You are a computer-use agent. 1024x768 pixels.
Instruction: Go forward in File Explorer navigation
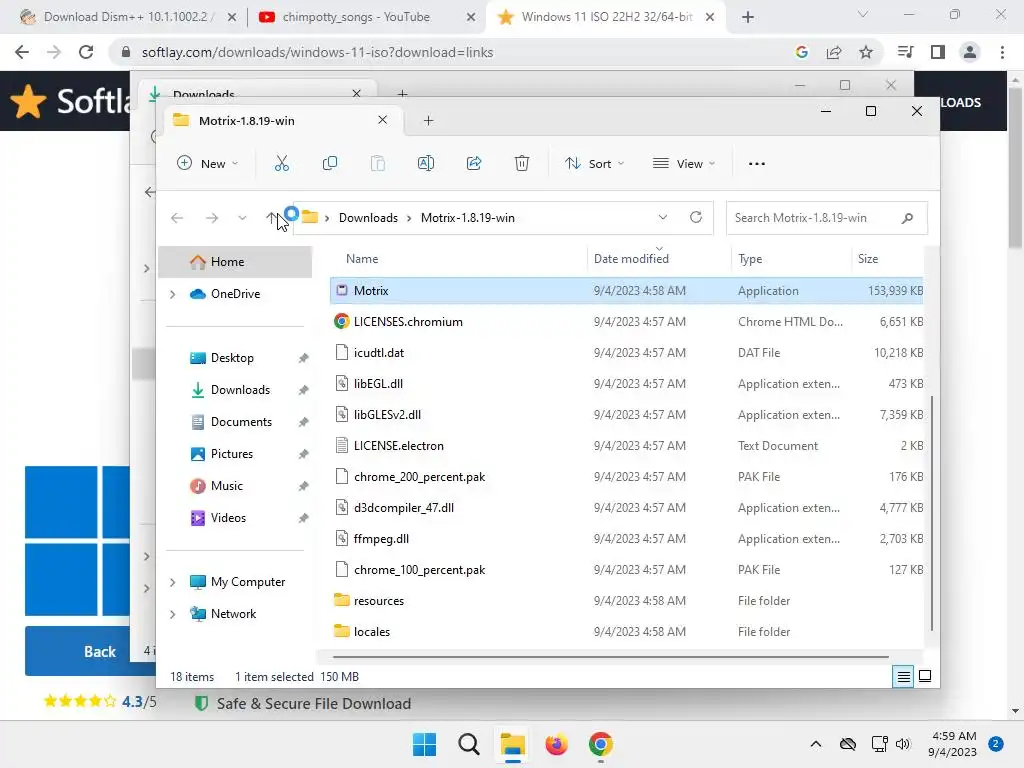[212, 217]
